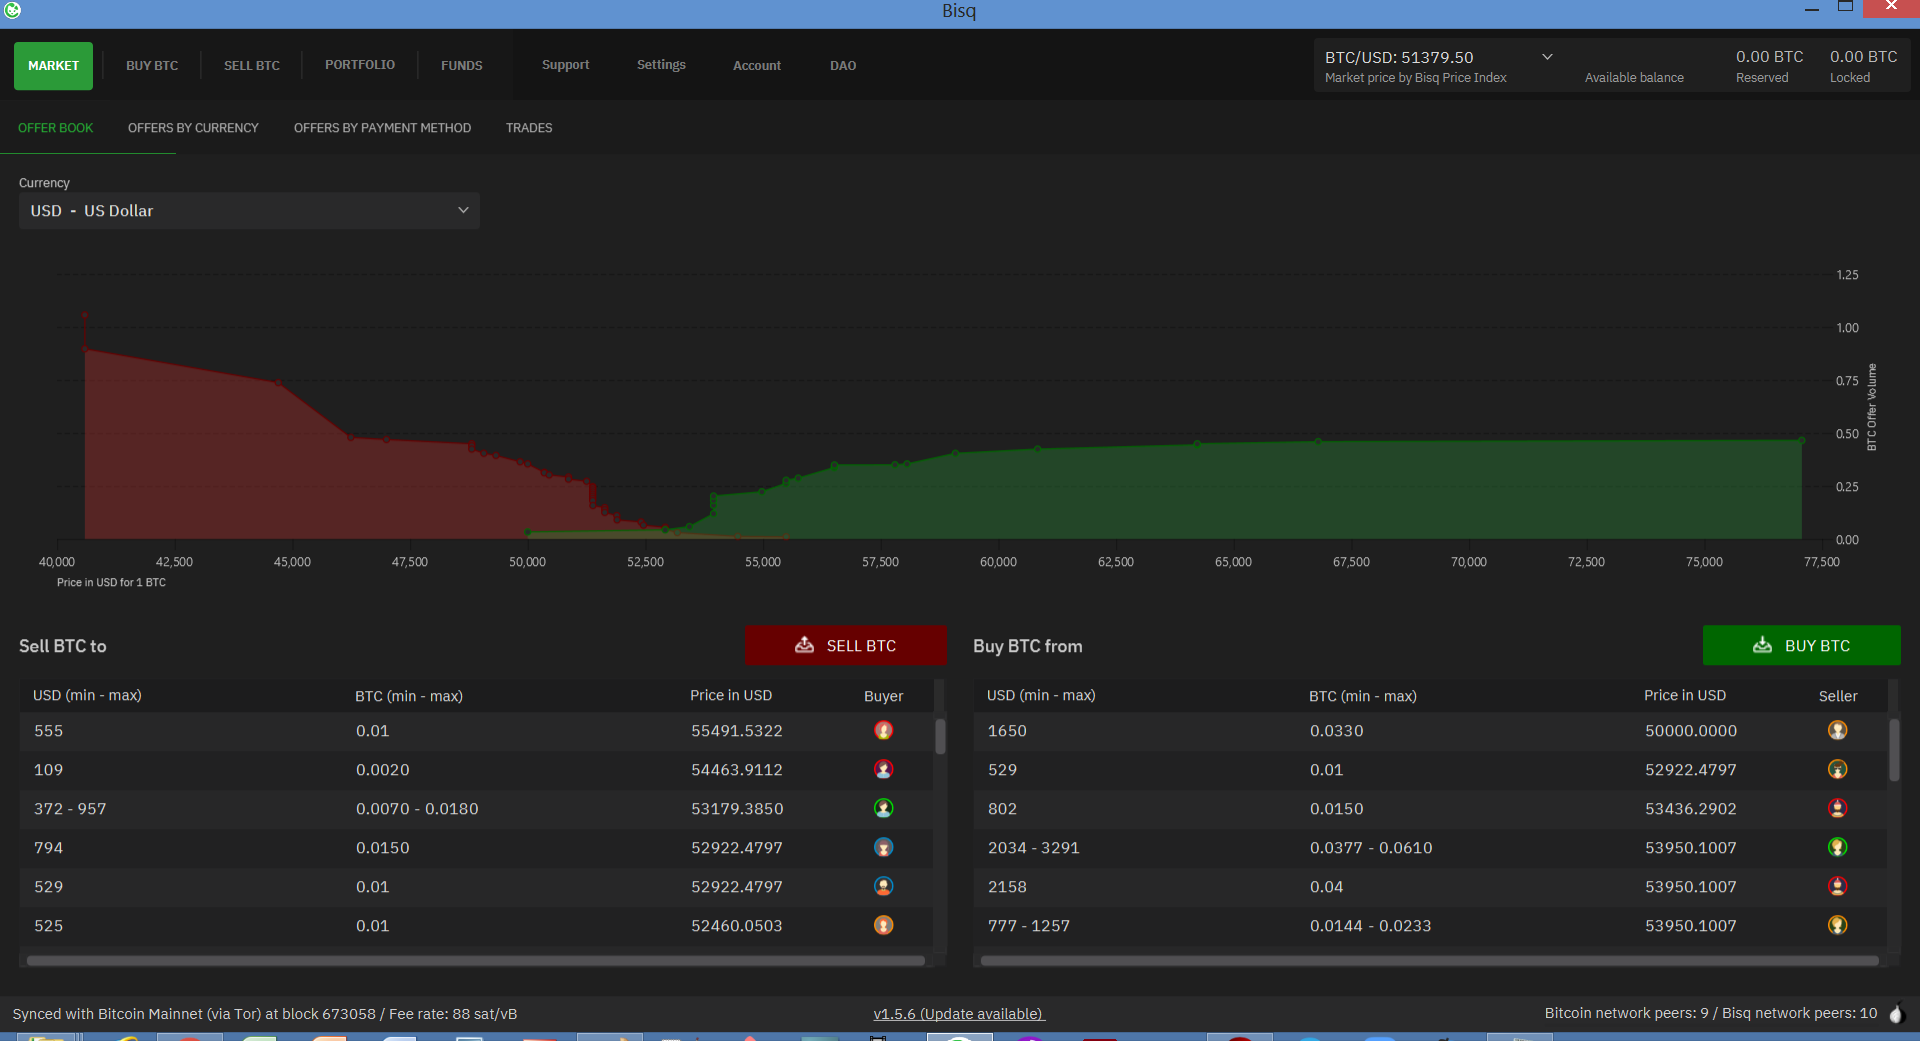This screenshot has width=1920, height=1041.
Task: Click buyer avatar icon for 53179.3850 offer
Action: pyautogui.click(x=883, y=809)
